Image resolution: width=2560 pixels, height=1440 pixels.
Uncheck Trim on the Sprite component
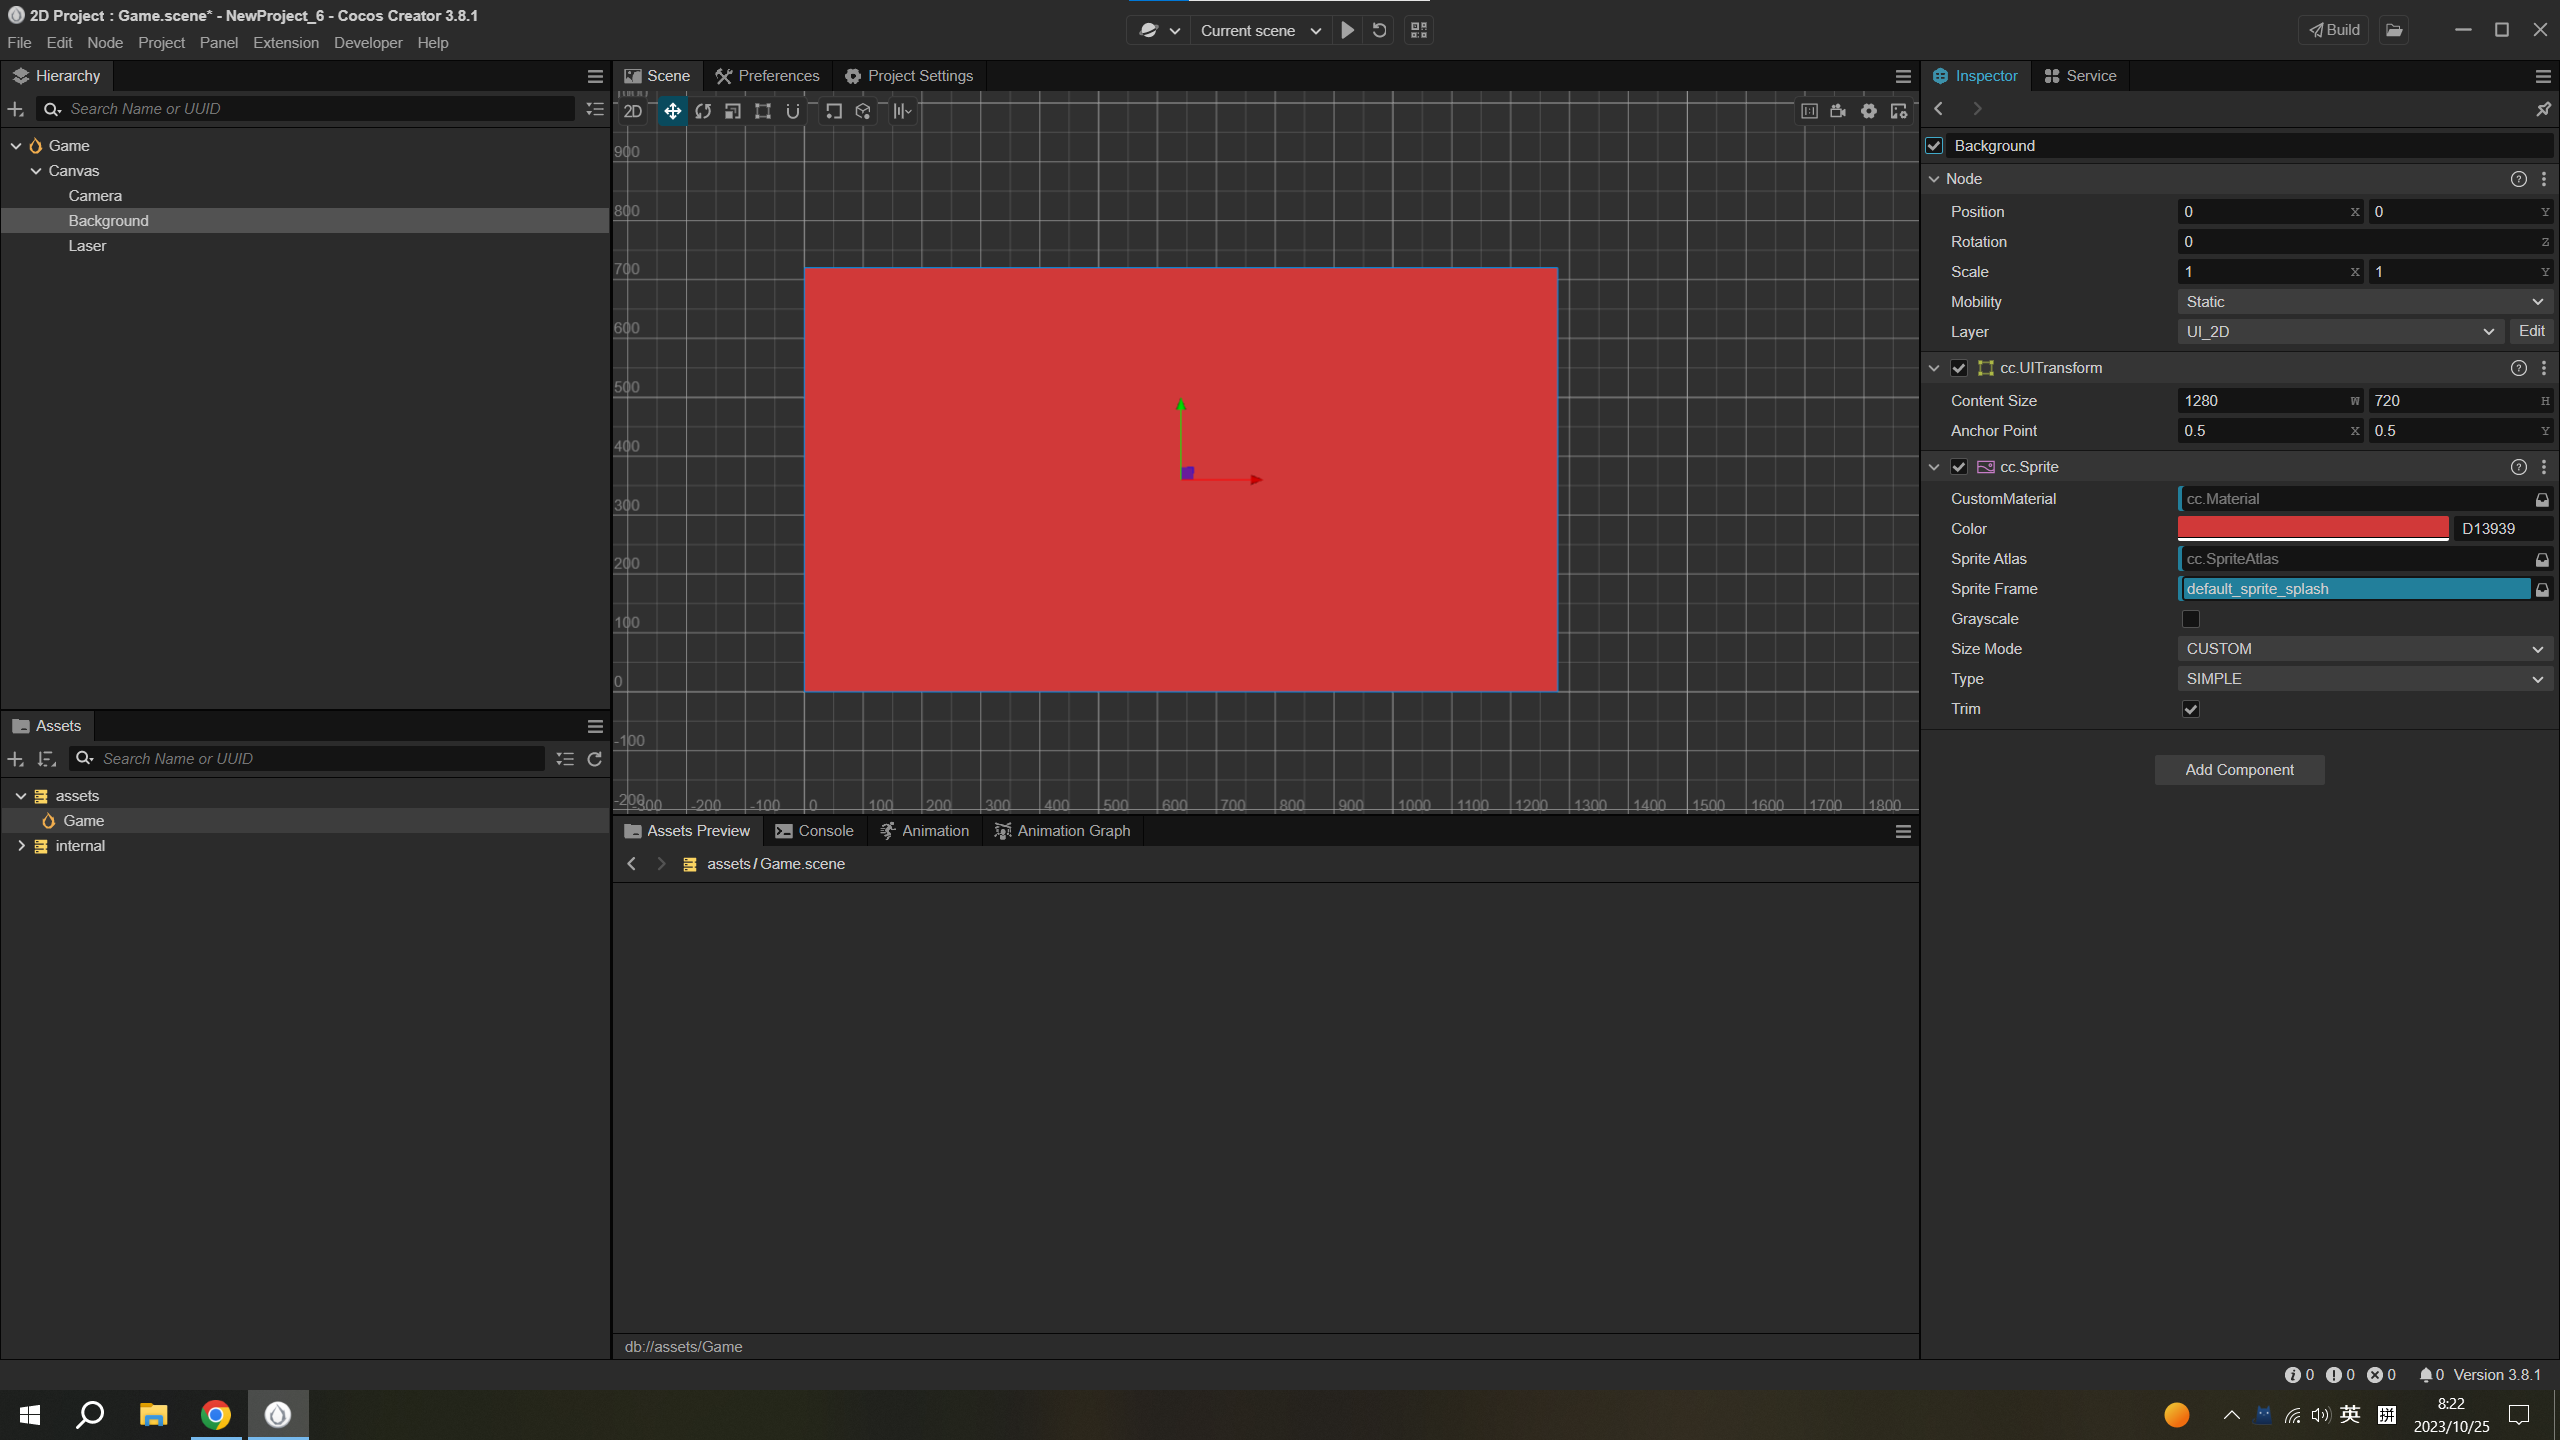click(2190, 708)
